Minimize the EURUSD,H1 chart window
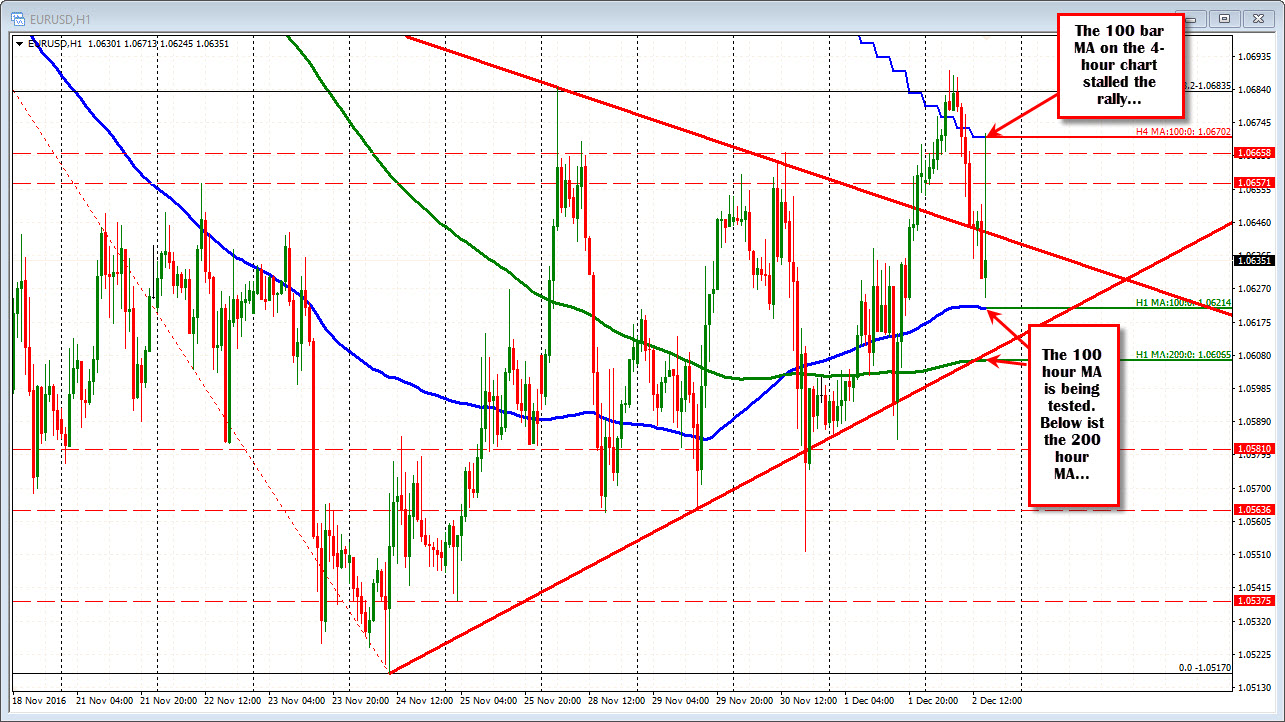The height and width of the screenshot is (722, 1285). pyautogui.click(x=1196, y=17)
